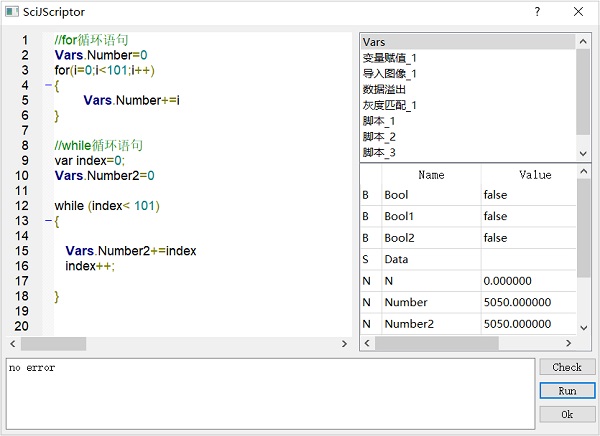Select 脚本_2 in the module list

point(468,137)
